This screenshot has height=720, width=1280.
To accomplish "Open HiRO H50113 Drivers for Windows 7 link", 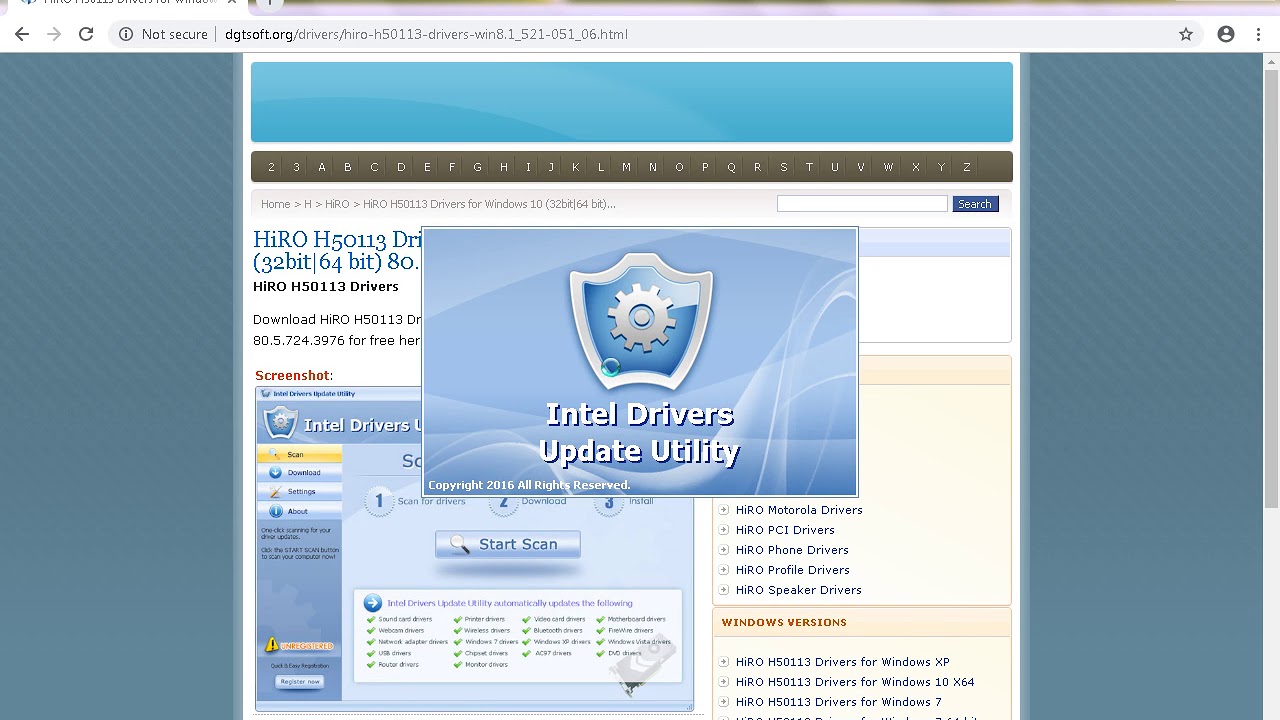I will [839, 702].
